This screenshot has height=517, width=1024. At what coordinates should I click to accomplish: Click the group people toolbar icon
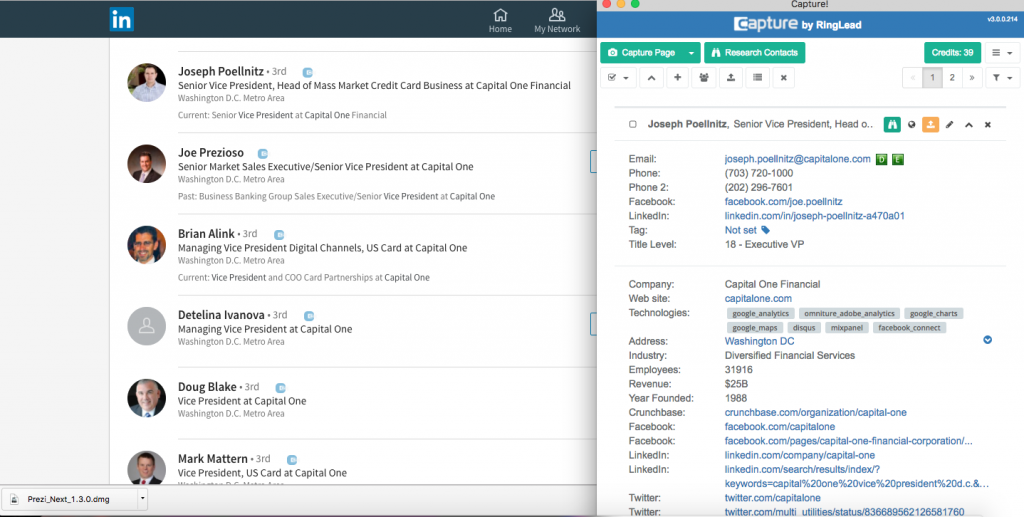tap(704, 78)
